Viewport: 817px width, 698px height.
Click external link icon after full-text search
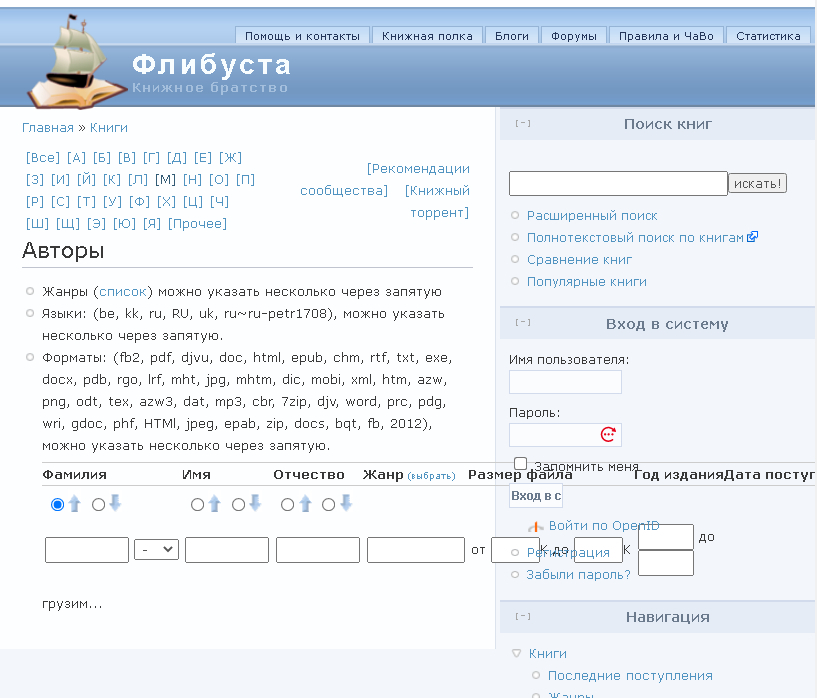tap(752, 237)
